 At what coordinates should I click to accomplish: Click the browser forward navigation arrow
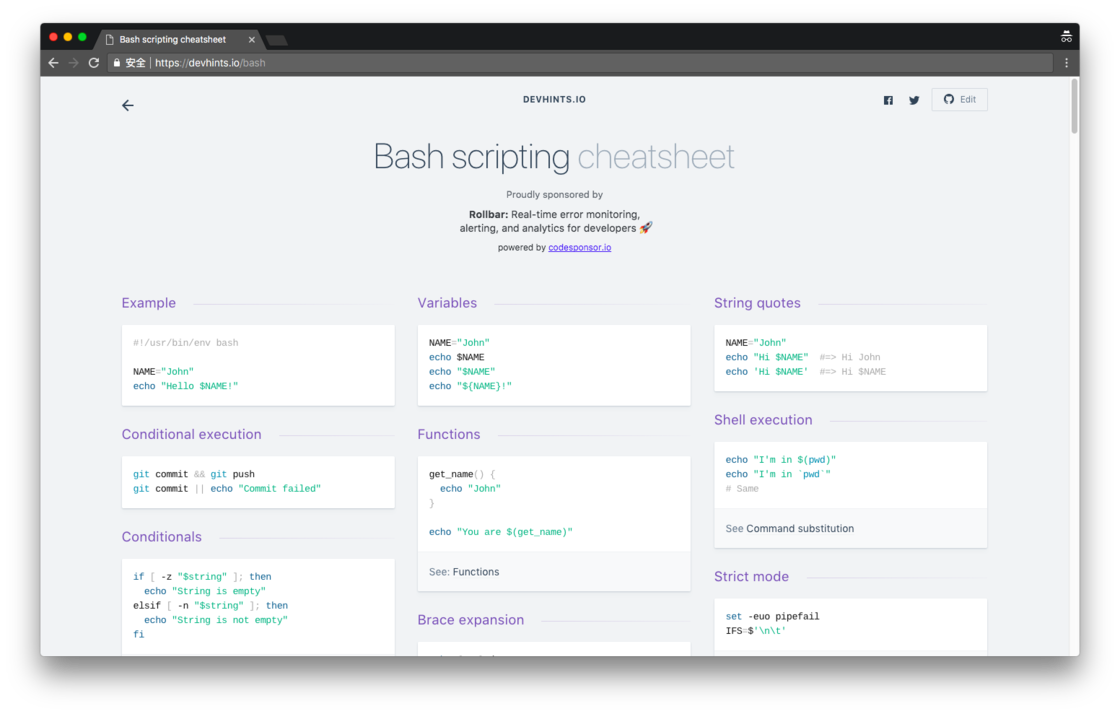(74, 63)
